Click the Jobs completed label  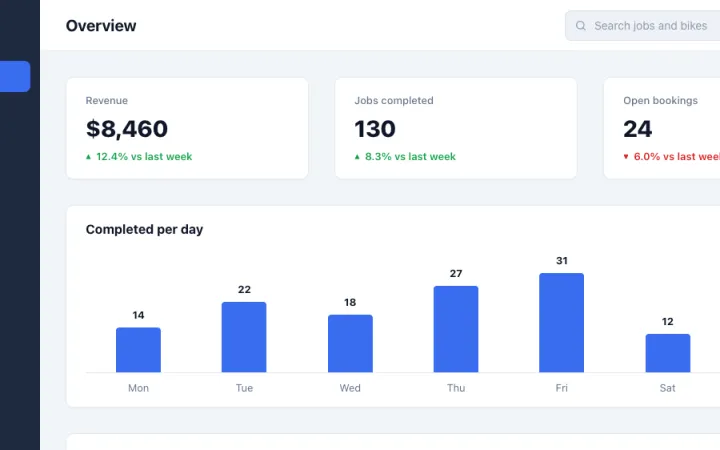(x=394, y=101)
